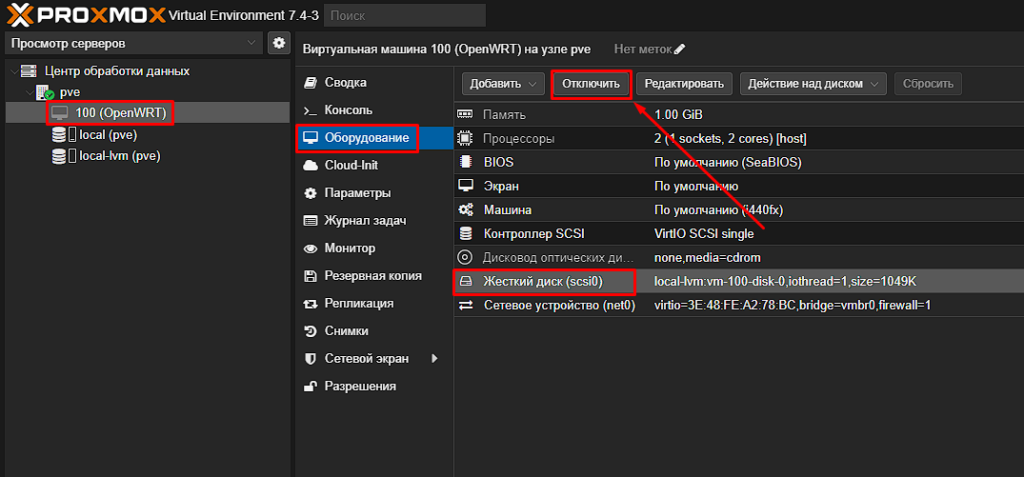This screenshot has height=477, width=1024.
Task: Open the Действие над диском dropdown
Action: click(x=813, y=84)
